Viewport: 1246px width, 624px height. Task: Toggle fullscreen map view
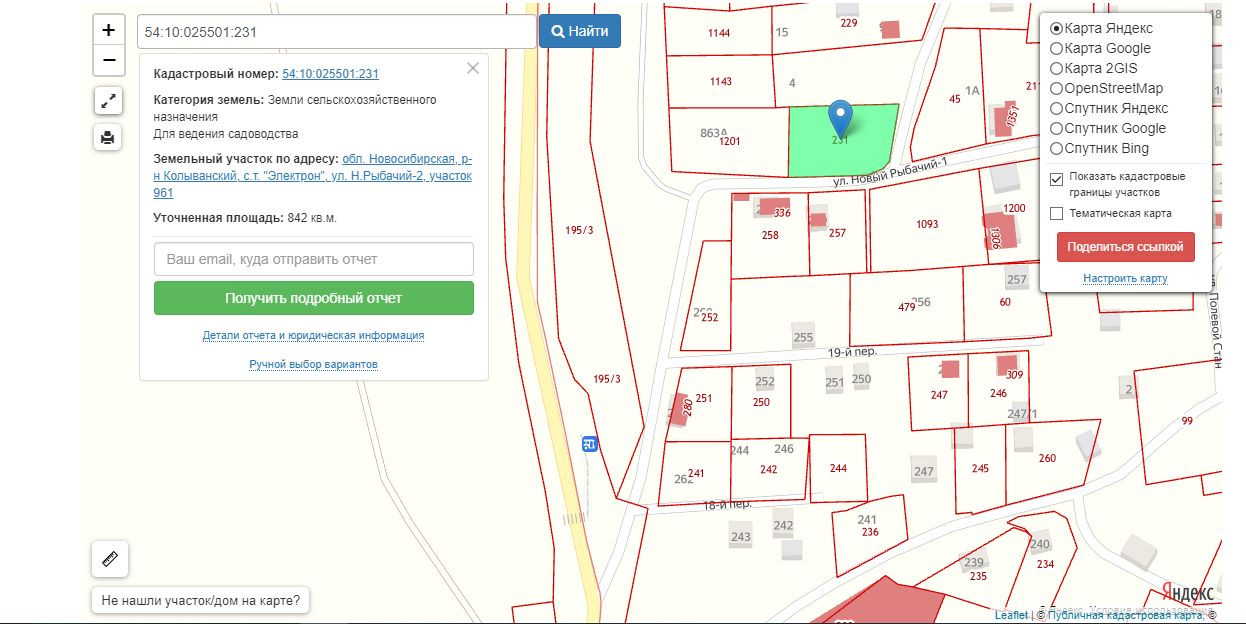tap(108, 101)
